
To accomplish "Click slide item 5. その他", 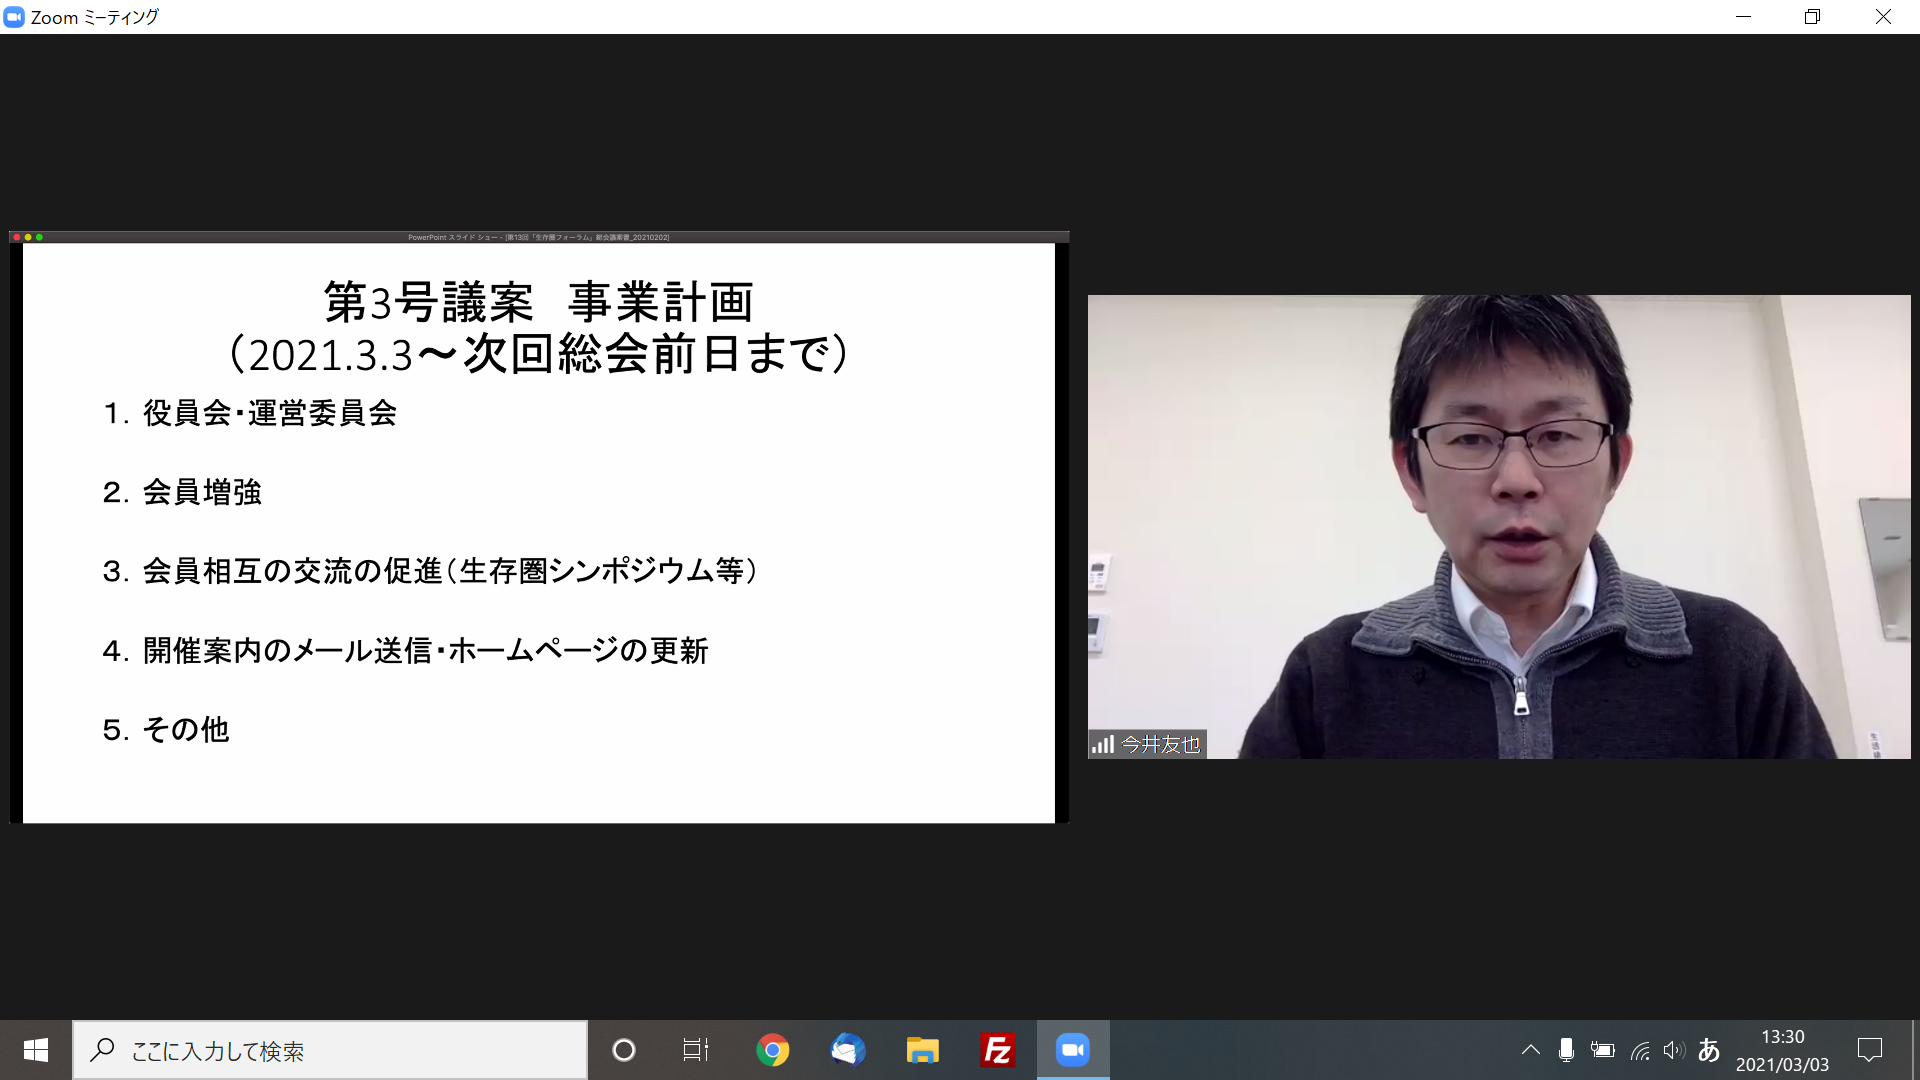I will (166, 730).
